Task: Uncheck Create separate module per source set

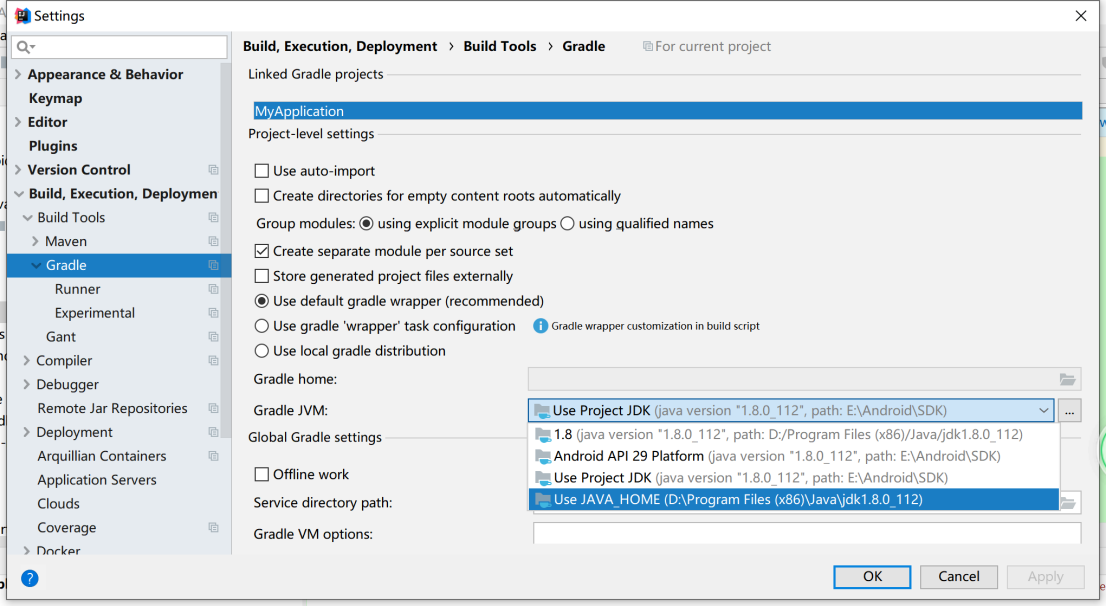Action: click(x=262, y=251)
